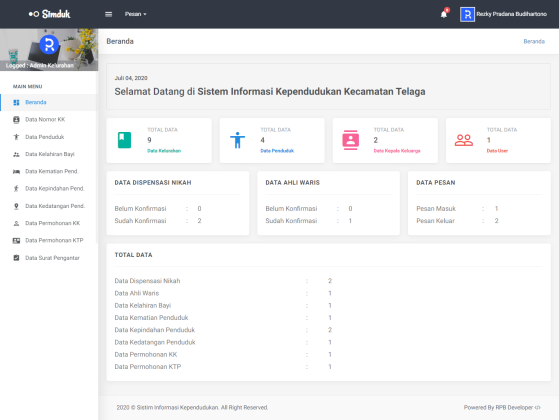Click the green book Kelurahan icon

click(124, 140)
